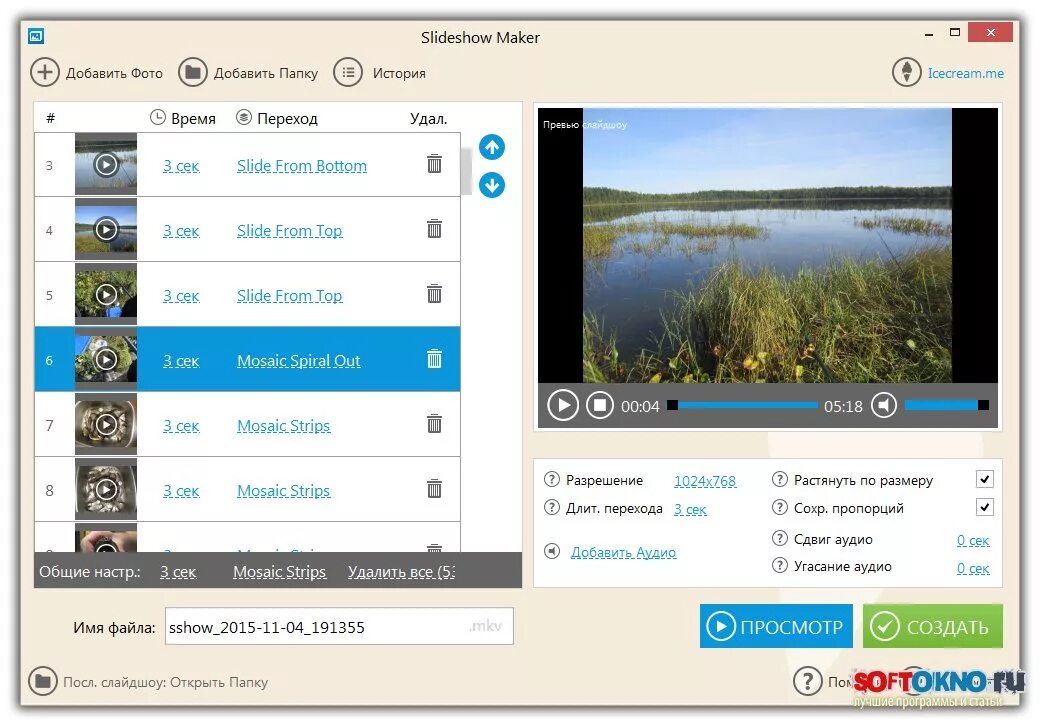Click help icon next to Разрешение
Screen dimensions: 1040x726
[552, 479]
